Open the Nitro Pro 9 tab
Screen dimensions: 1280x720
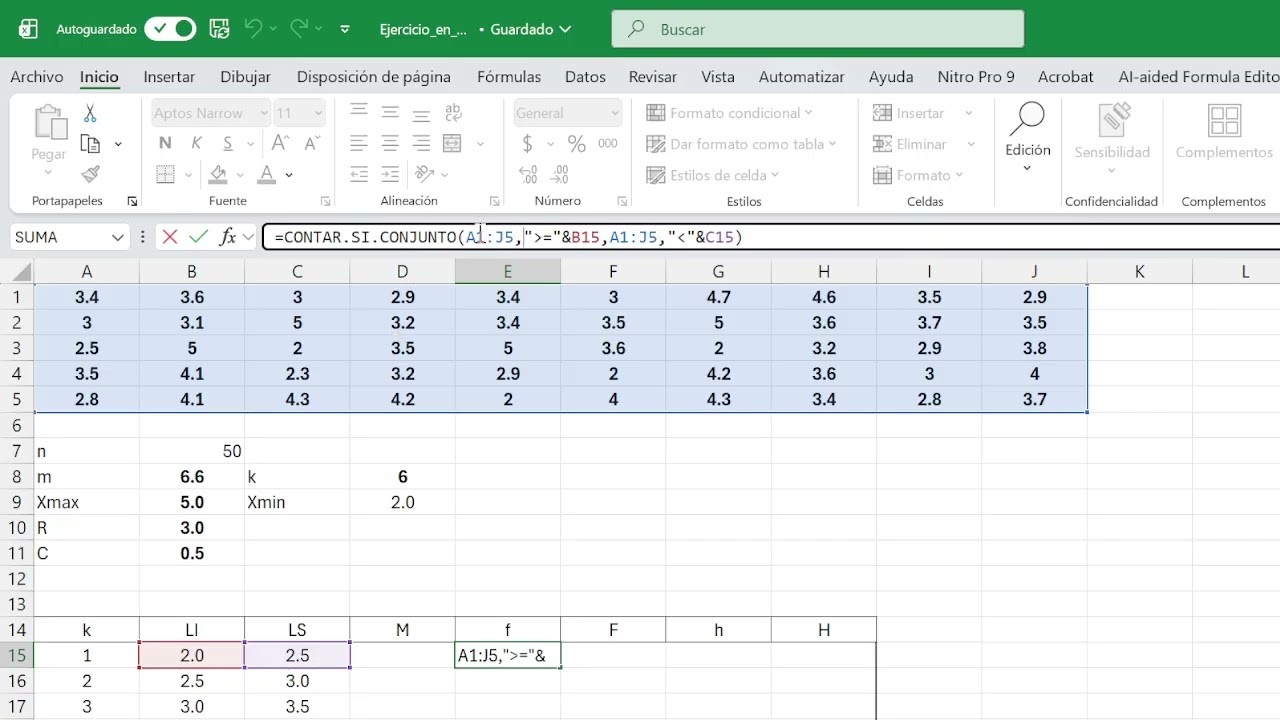tap(976, 77)
